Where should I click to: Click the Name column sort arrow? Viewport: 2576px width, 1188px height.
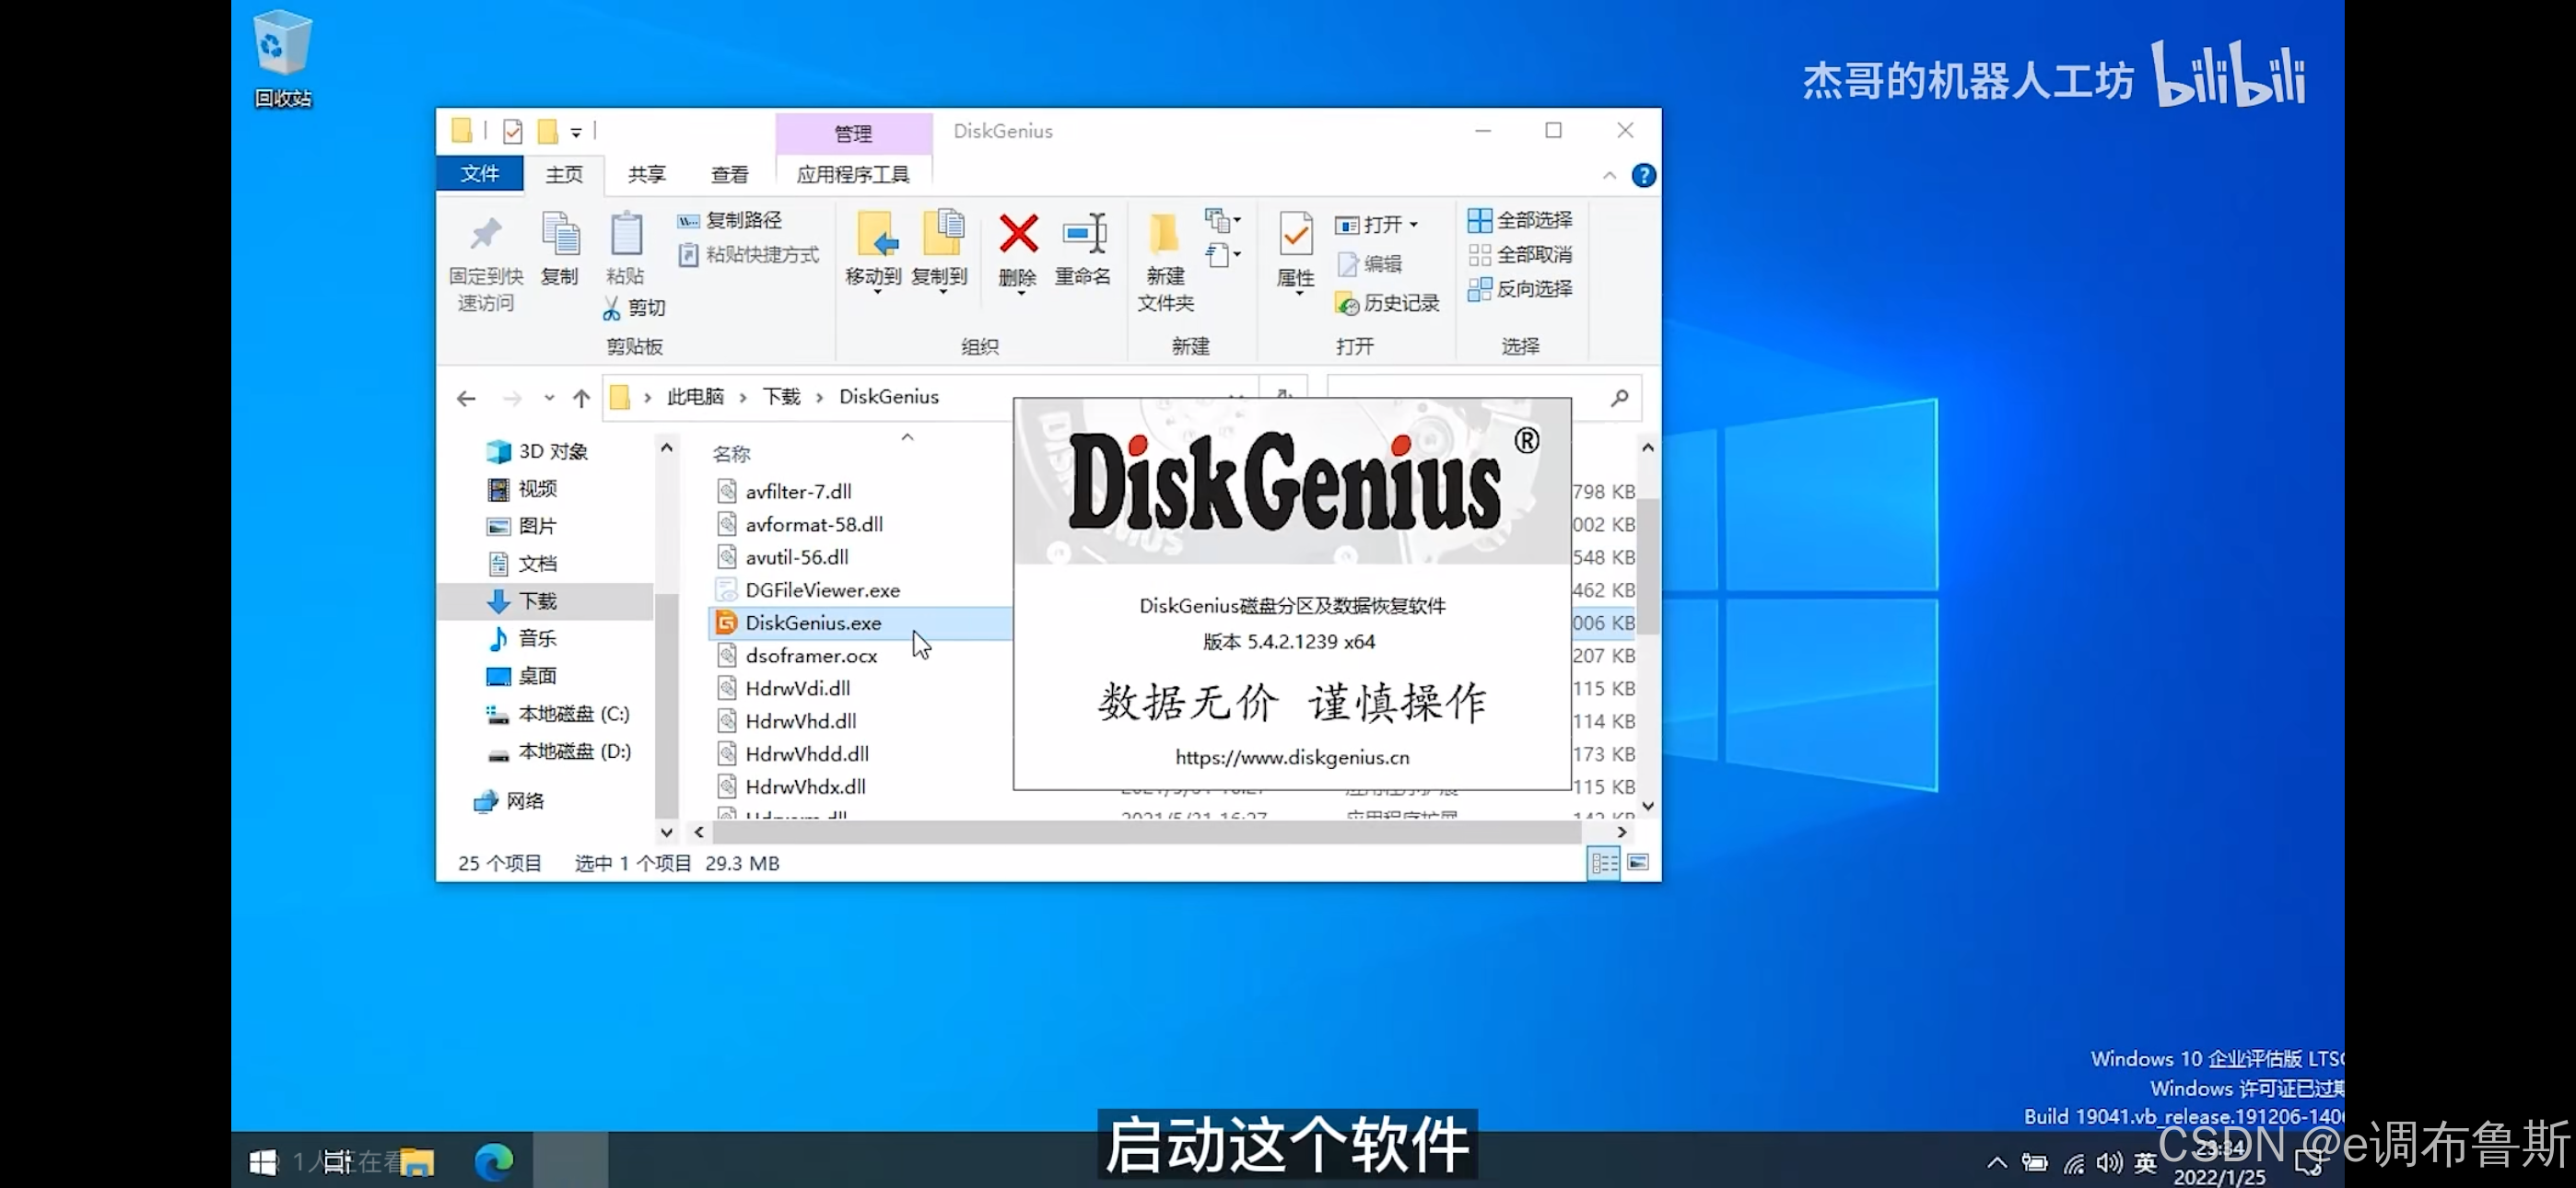tap(907, 437)
